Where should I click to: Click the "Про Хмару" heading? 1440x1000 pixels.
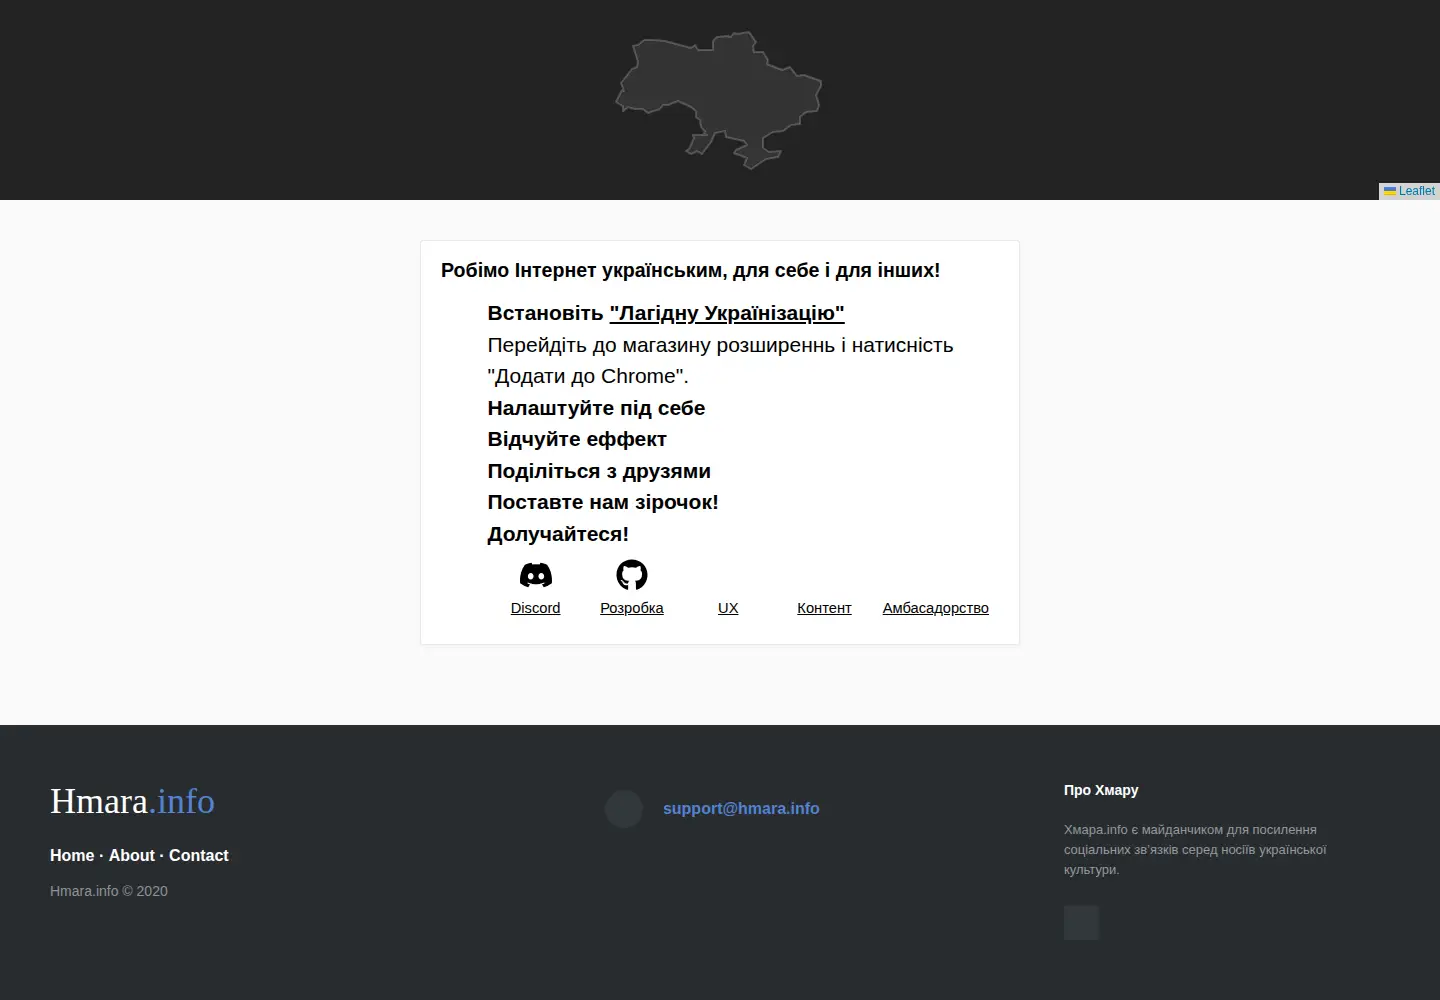(x=1101, y=790)
